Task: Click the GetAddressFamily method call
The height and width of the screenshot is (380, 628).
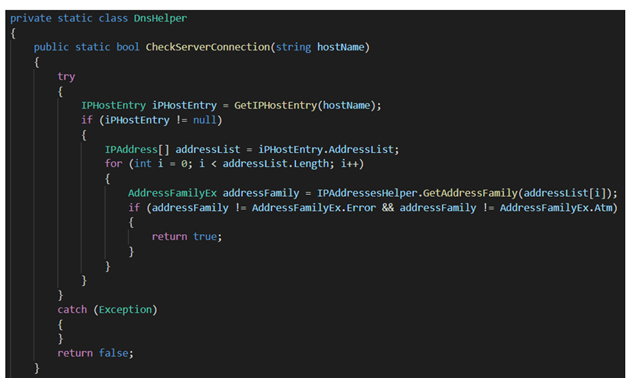Action: (x=470, y=193)
